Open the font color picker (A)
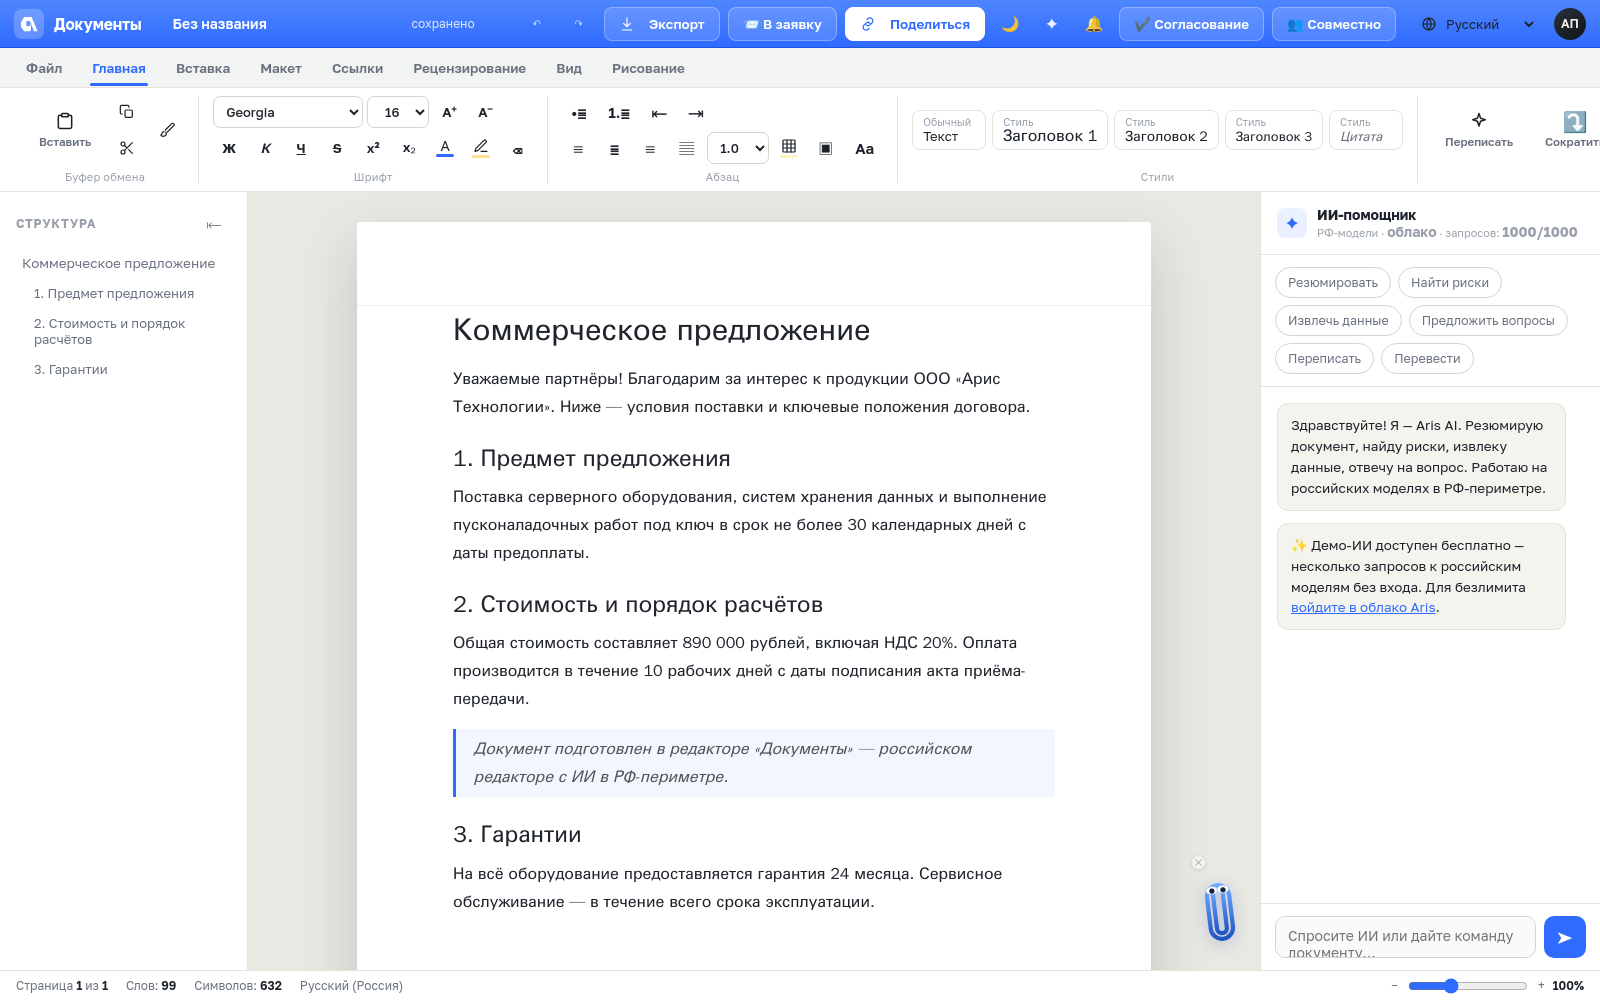 (x=445, y=148)
